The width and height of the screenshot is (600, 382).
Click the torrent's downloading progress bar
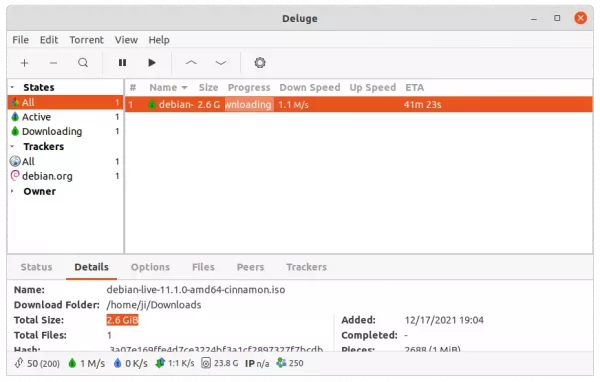249,104
